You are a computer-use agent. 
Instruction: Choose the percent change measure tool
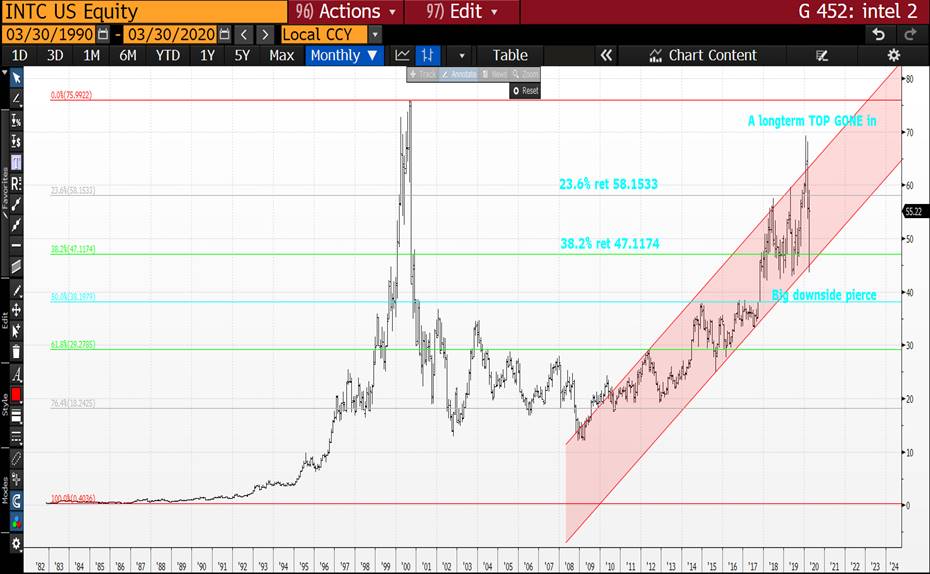pos(16,120)
